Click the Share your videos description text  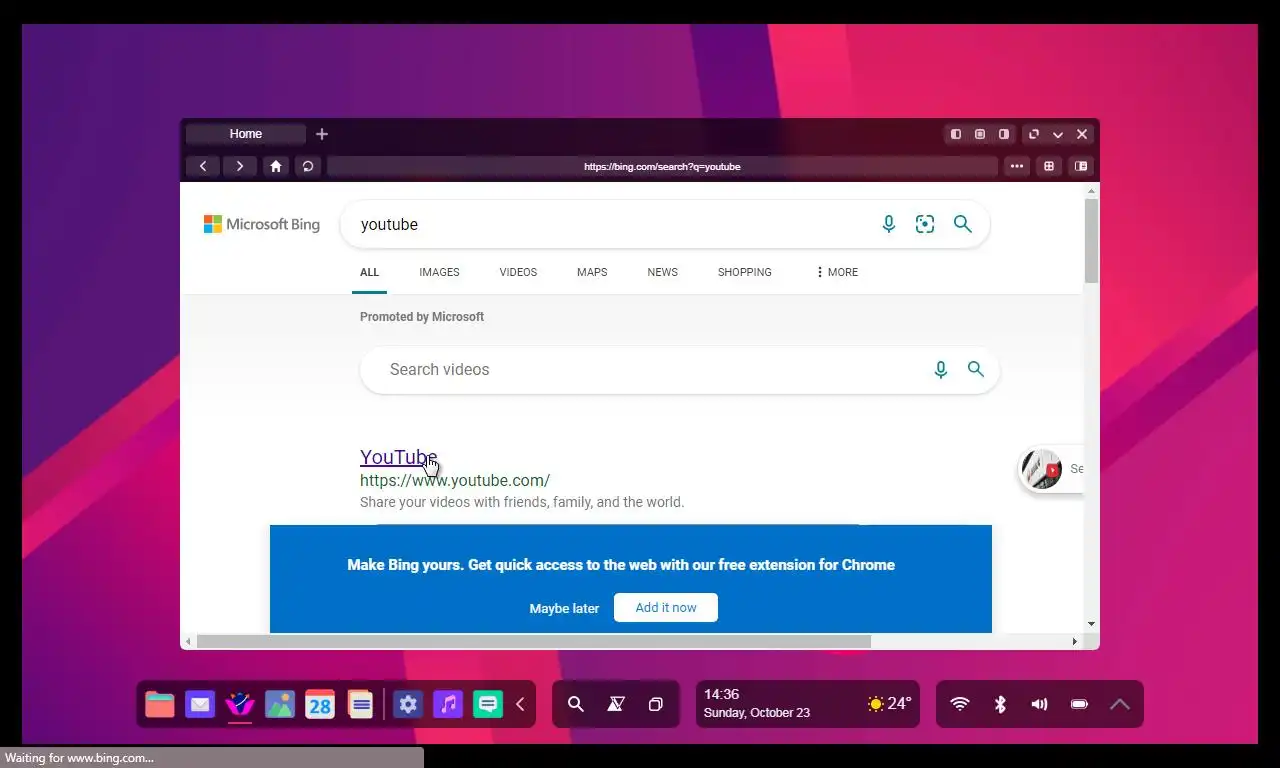tap(522, 502)
